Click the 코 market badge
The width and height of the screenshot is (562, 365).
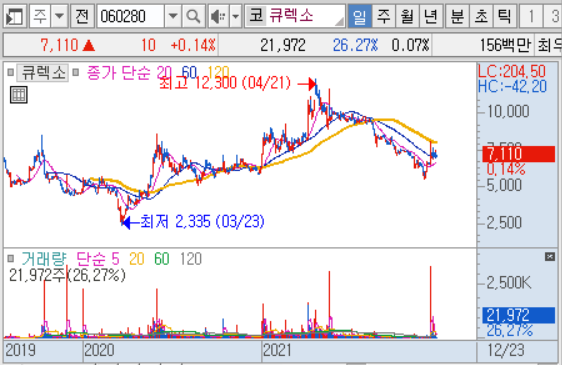tap(256, 16)
